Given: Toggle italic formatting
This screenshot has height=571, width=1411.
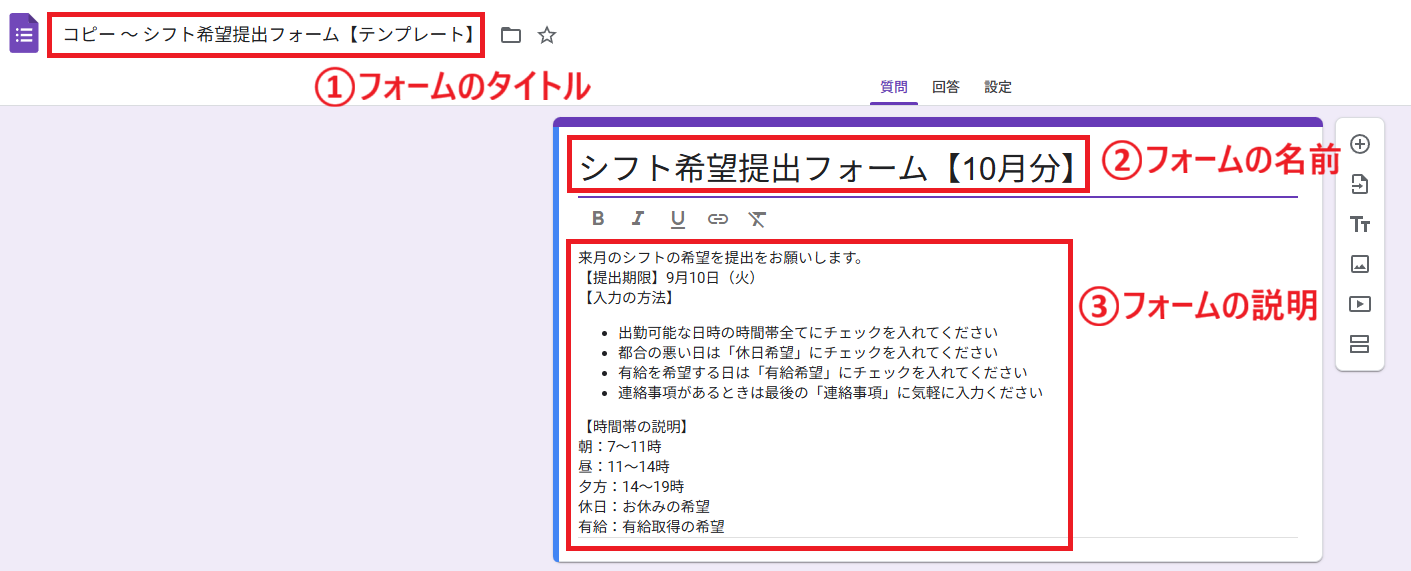Looking at the screenshot, I should (x=637, y=218).
